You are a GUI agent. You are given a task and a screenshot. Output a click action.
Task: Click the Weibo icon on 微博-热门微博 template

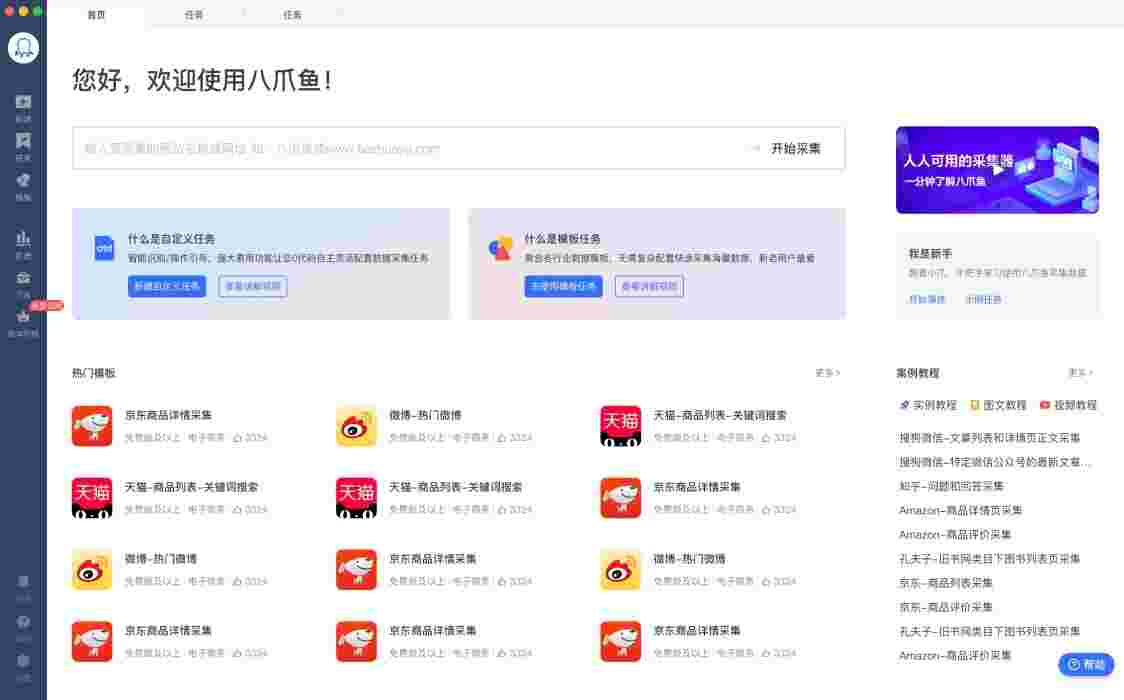(355, 425)
